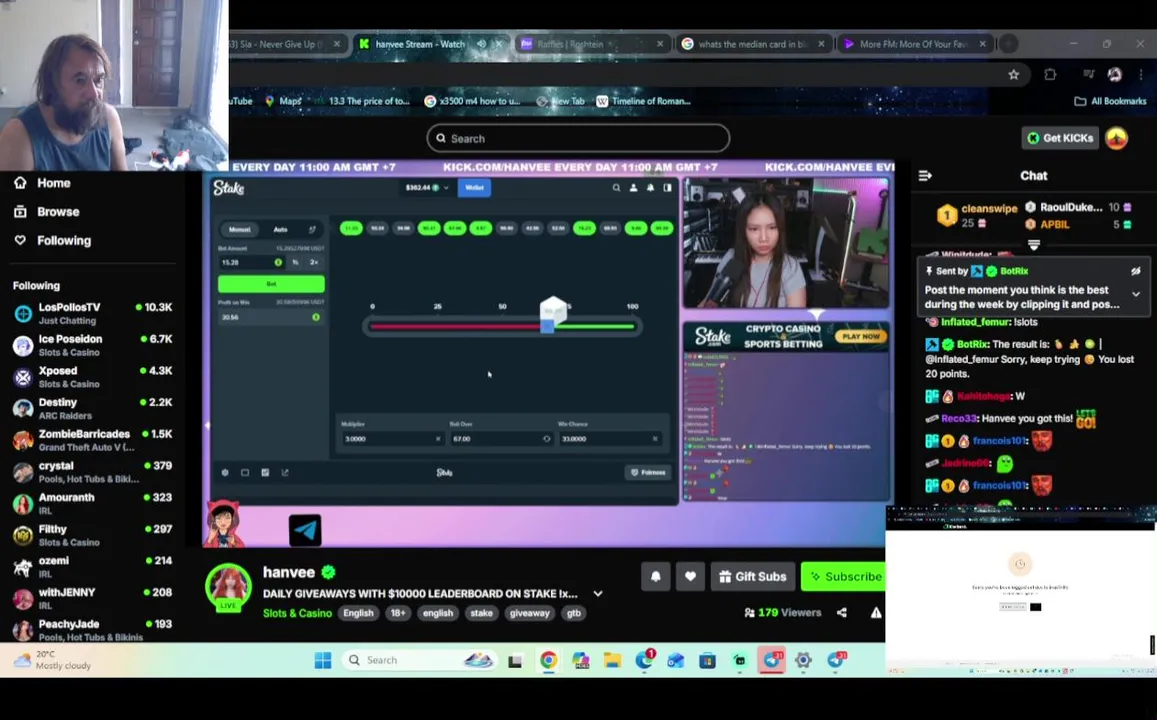
Task: Click the Windows taskbar search box
Action: 419,660
